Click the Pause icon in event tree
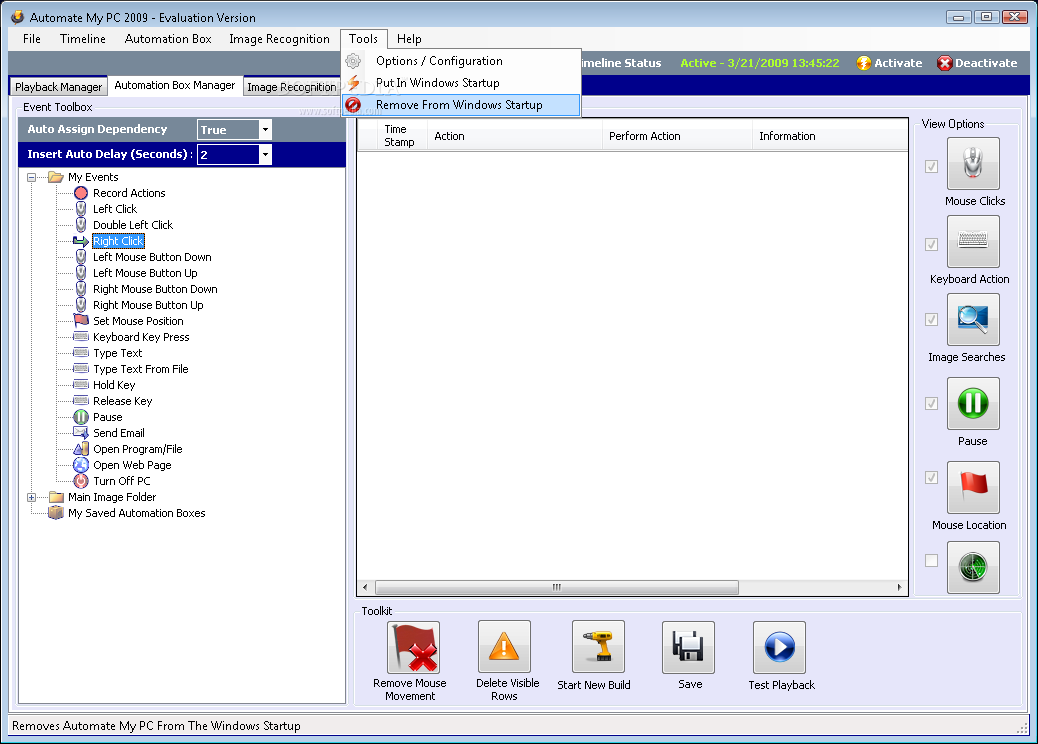 point(81,417)
